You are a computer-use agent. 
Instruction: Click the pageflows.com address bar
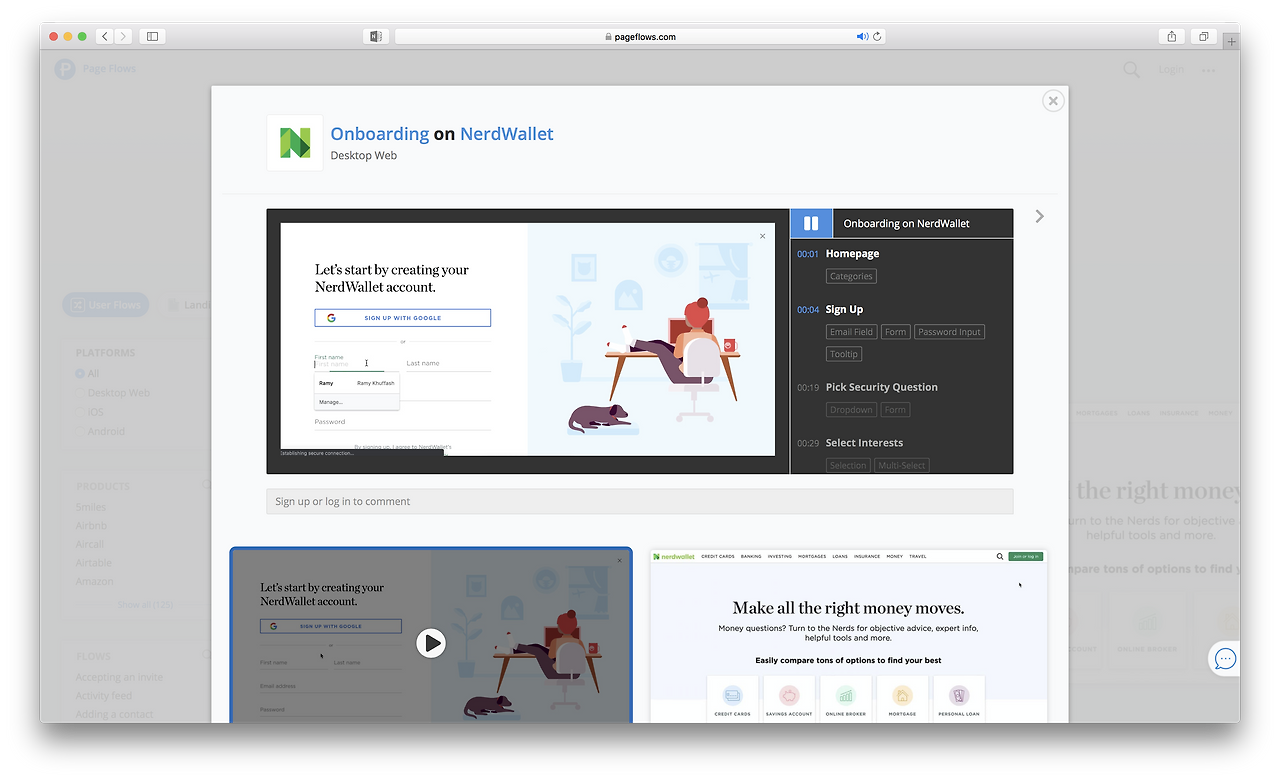640,36
